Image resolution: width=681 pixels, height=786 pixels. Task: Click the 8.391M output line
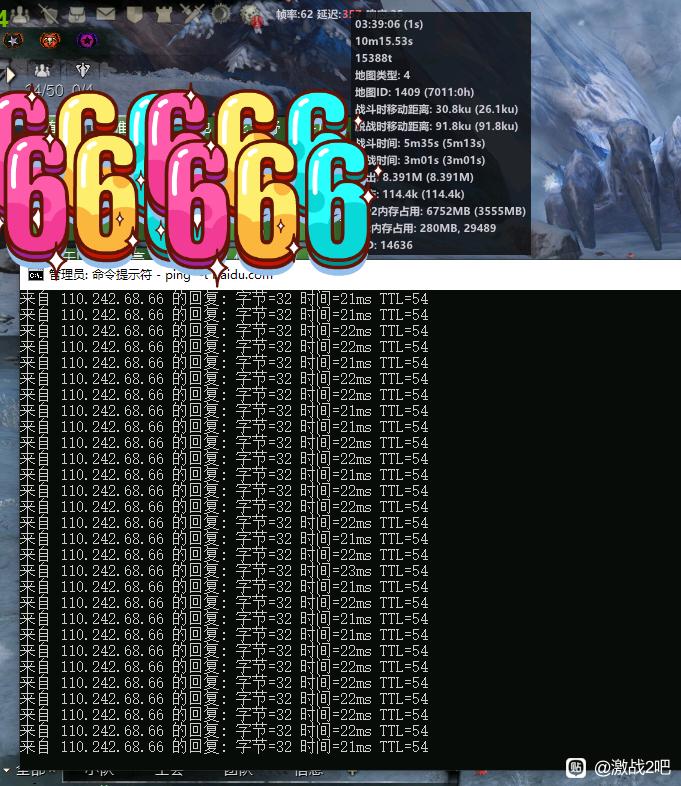(420, 177)
